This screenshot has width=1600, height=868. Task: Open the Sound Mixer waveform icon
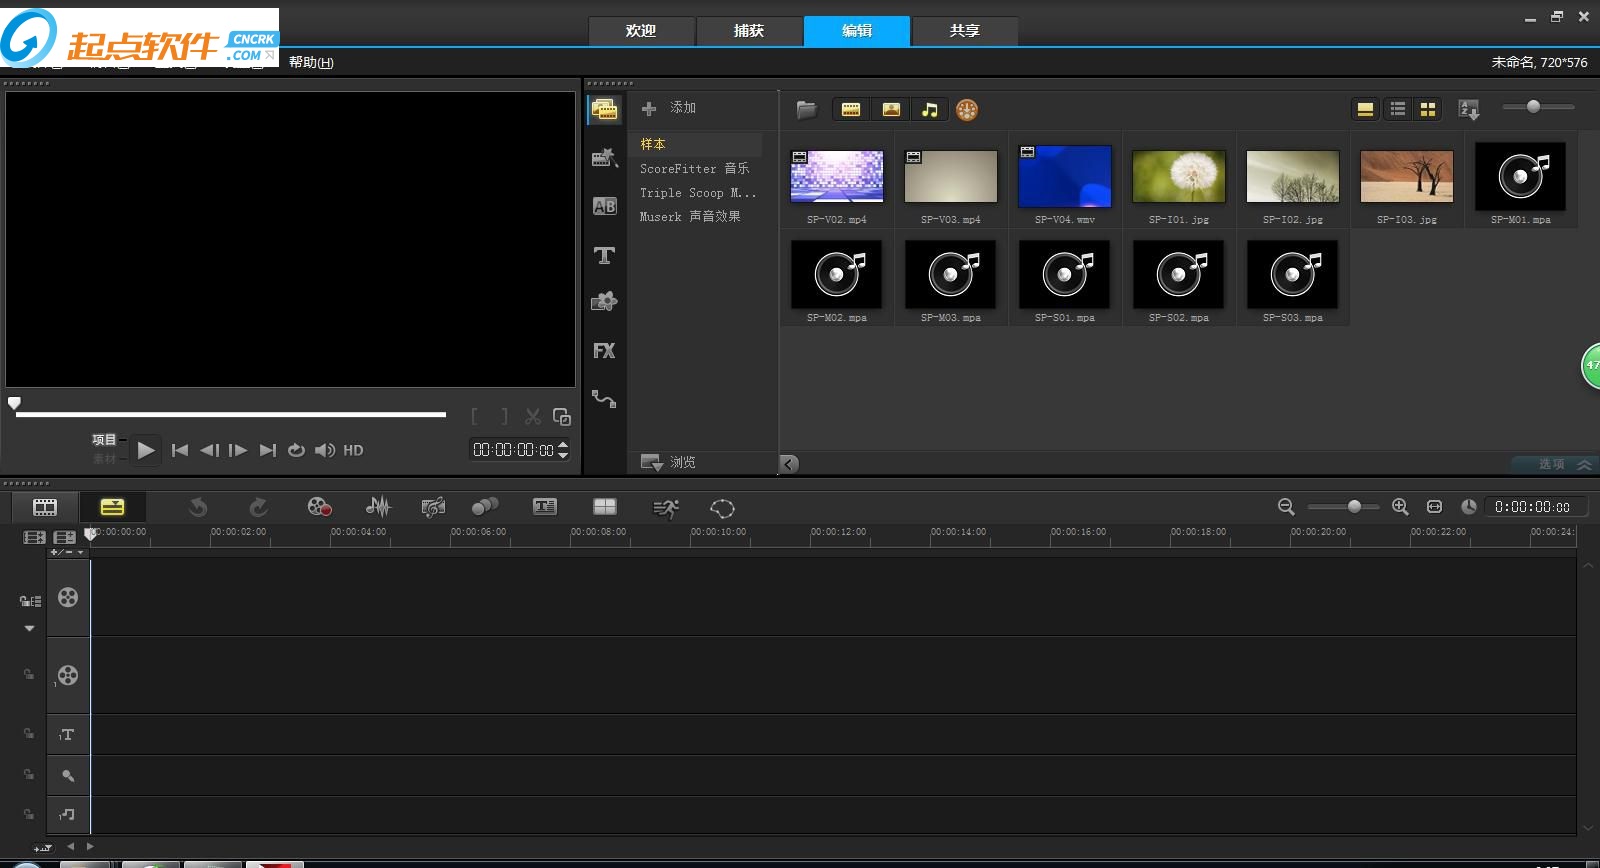(378, 507)
